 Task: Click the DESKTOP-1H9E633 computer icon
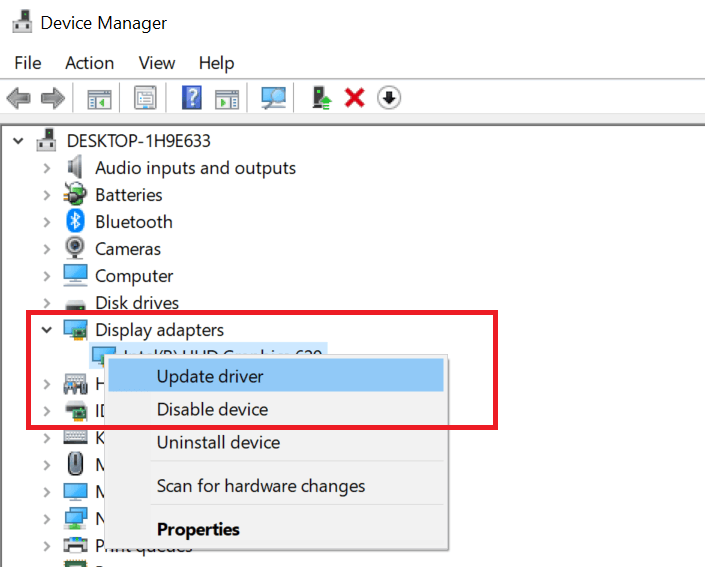click(46, 140)
